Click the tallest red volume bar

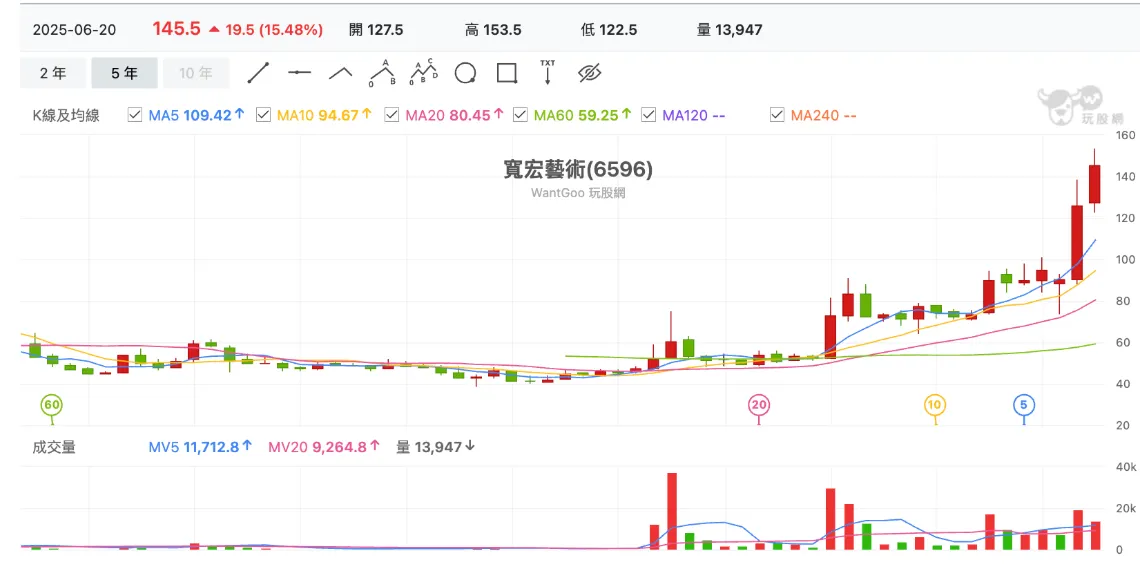point(672,511)
